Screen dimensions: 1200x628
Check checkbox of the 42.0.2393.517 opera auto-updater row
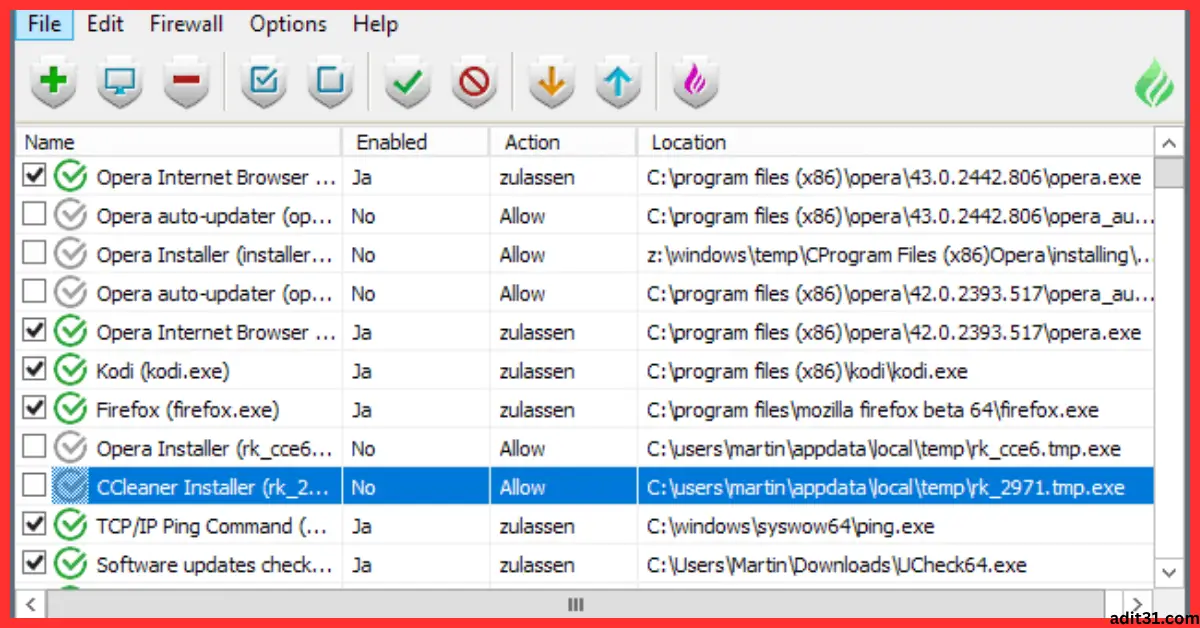pyautogui.click(x=35, y=293)
